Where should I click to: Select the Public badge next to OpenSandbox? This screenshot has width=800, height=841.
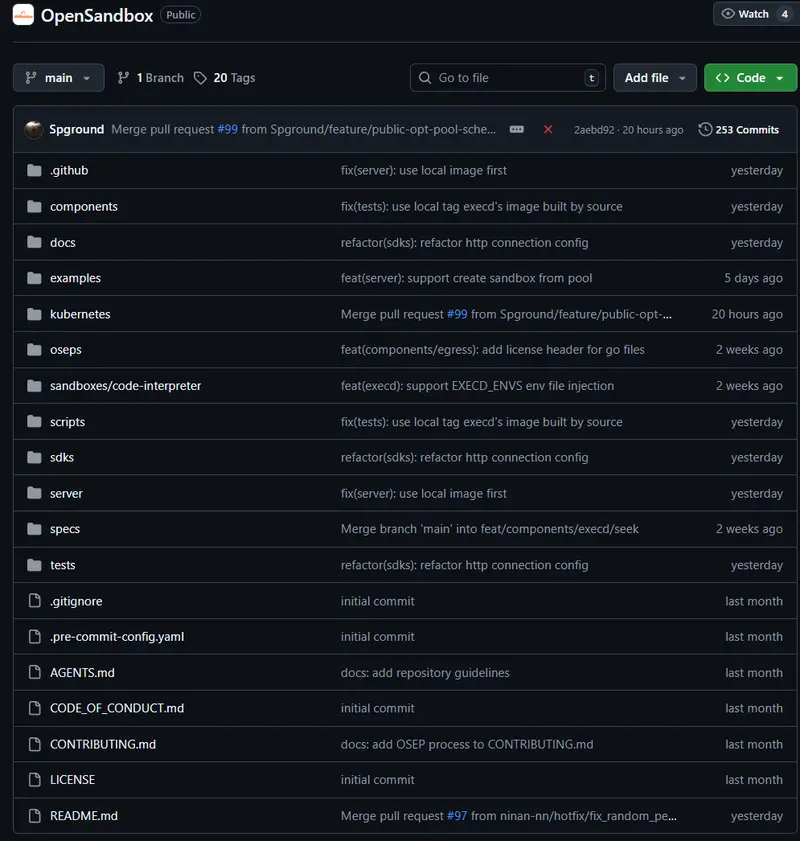(x=180, y=15)
